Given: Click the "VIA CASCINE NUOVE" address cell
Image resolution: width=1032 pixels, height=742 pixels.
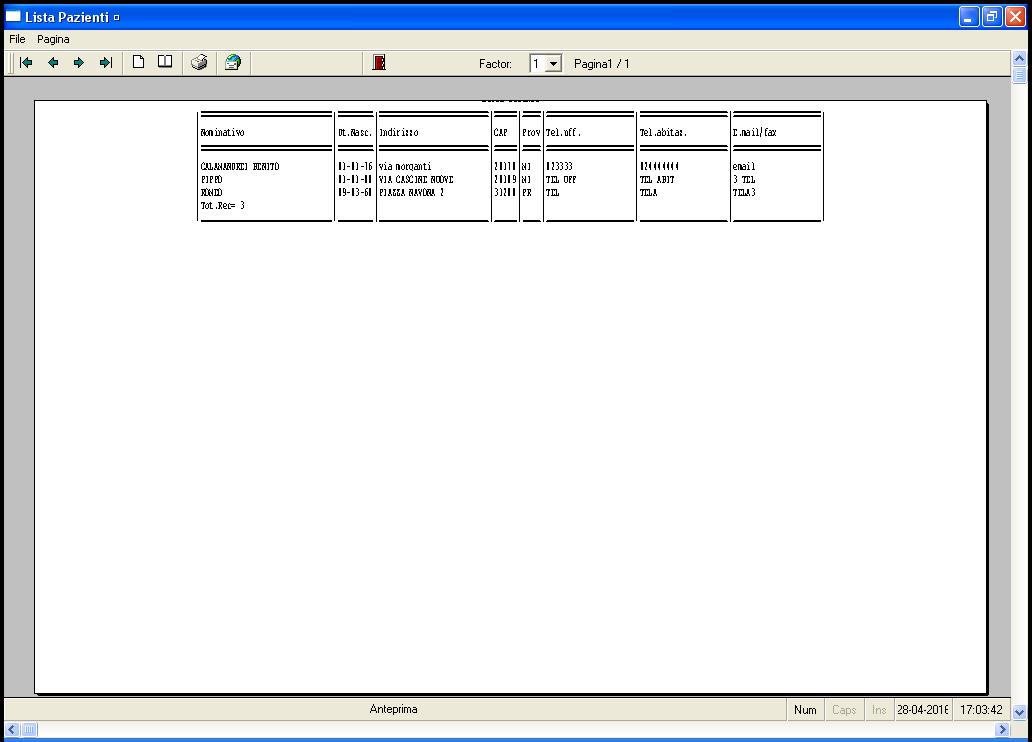Looking at the screenshot, I should [416, 180].
